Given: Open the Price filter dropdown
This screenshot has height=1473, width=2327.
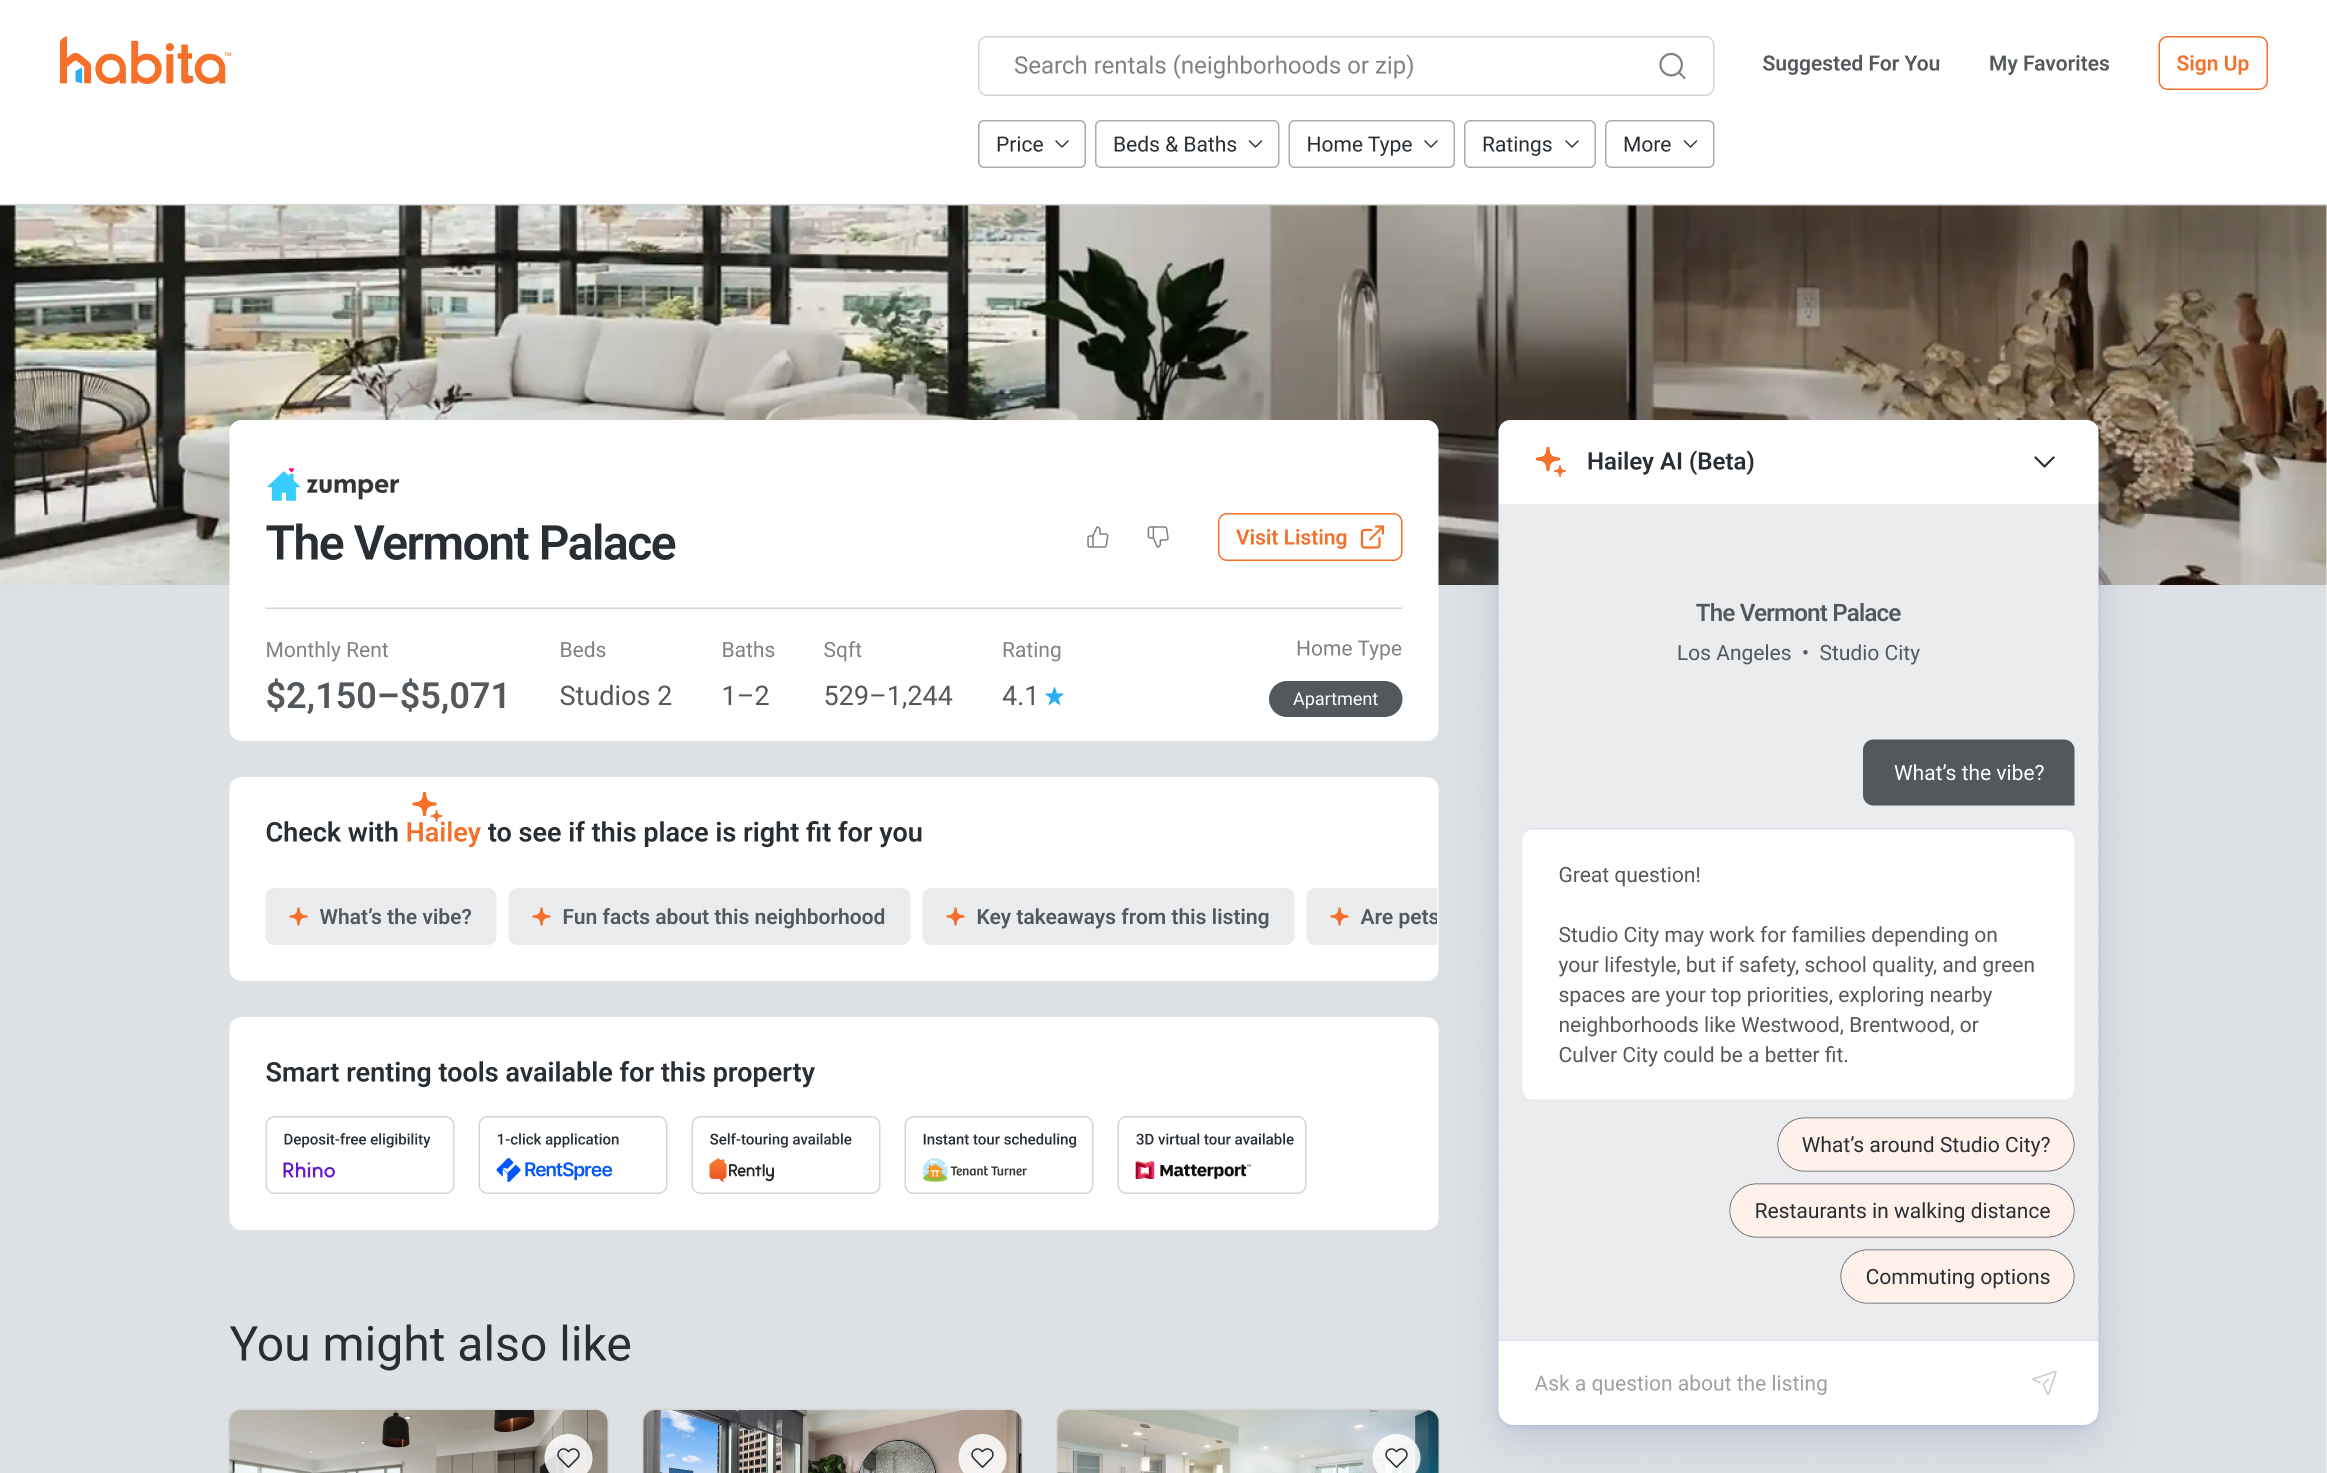Looking at the screenshot, I should pos(1032,144).
